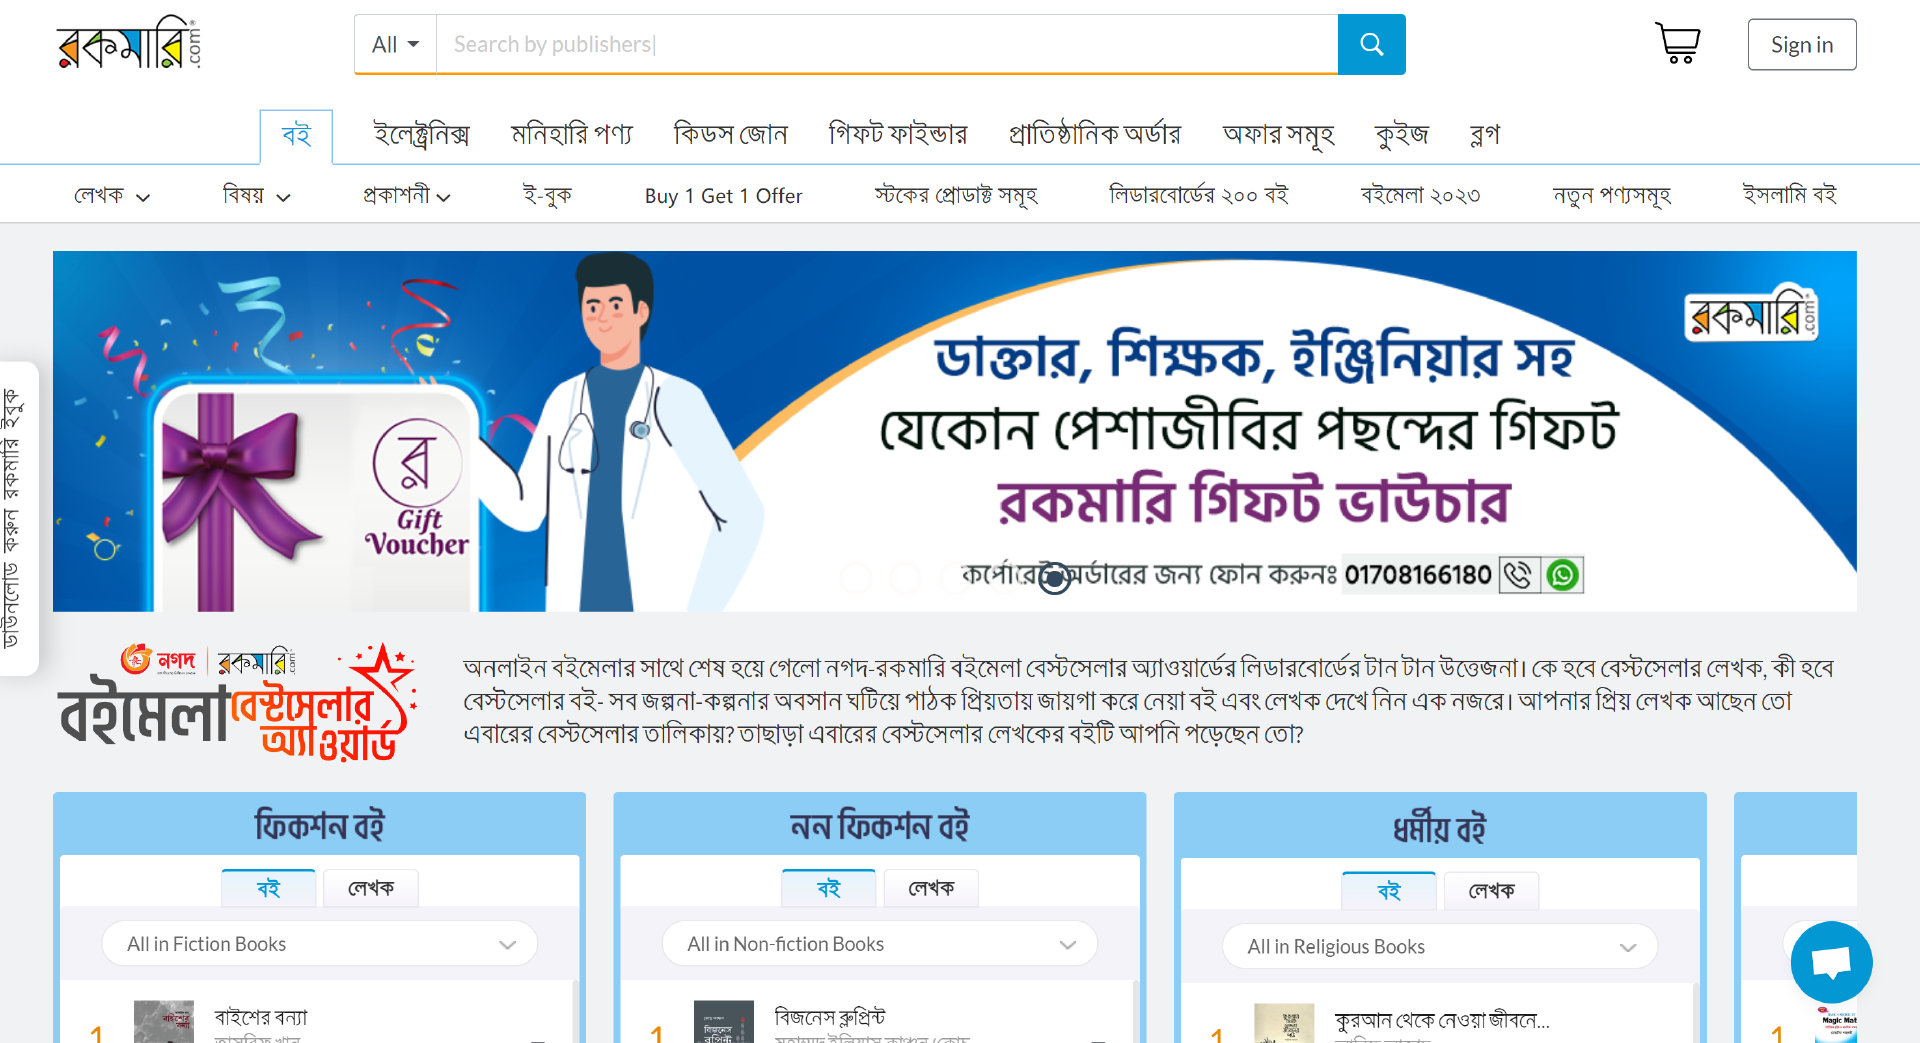Click the WhatsApp icon on banner
The width and height of the screenshot is (1920, 1043).
coord(1562,575)
